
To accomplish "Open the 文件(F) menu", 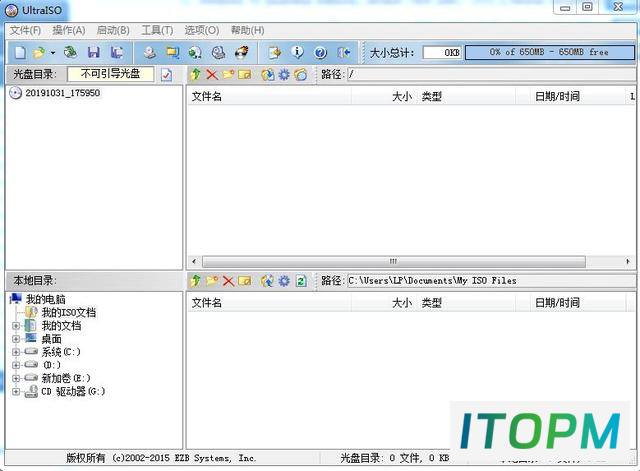I will 25,30.
